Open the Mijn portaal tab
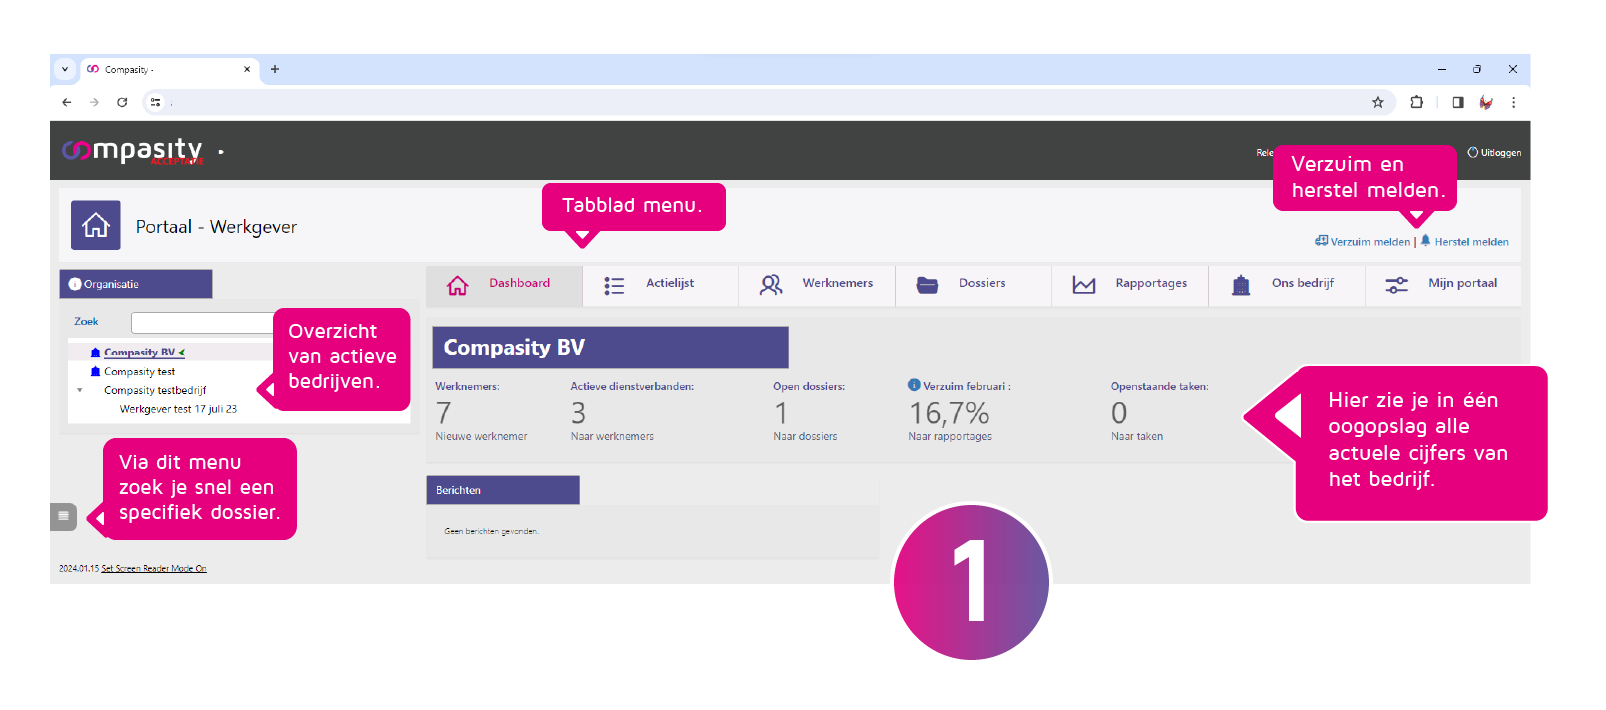This screenshot has height=710, width=1606. (1443, 285)
